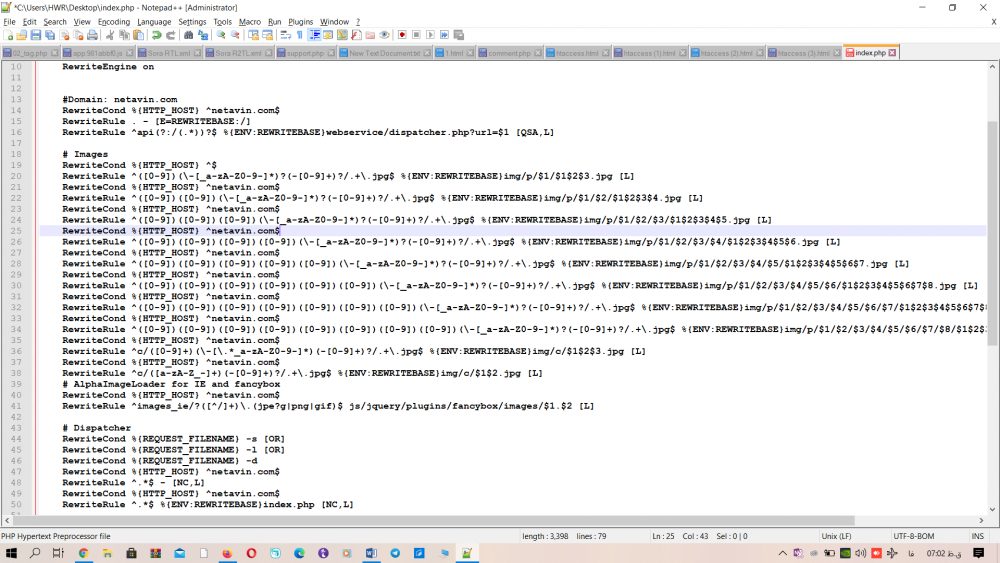
Task: Close the Sora R2TL.xml tab
Action: [268, 53]
